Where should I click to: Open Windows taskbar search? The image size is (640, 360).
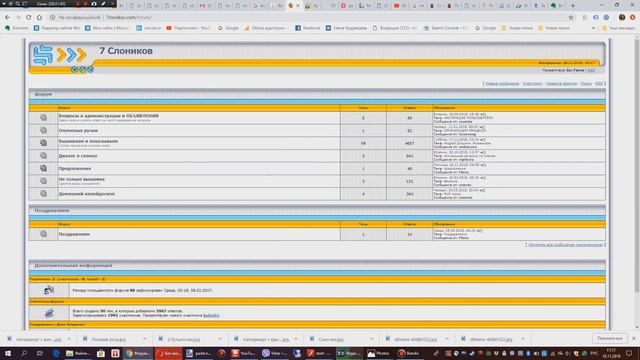pos(24,353)
